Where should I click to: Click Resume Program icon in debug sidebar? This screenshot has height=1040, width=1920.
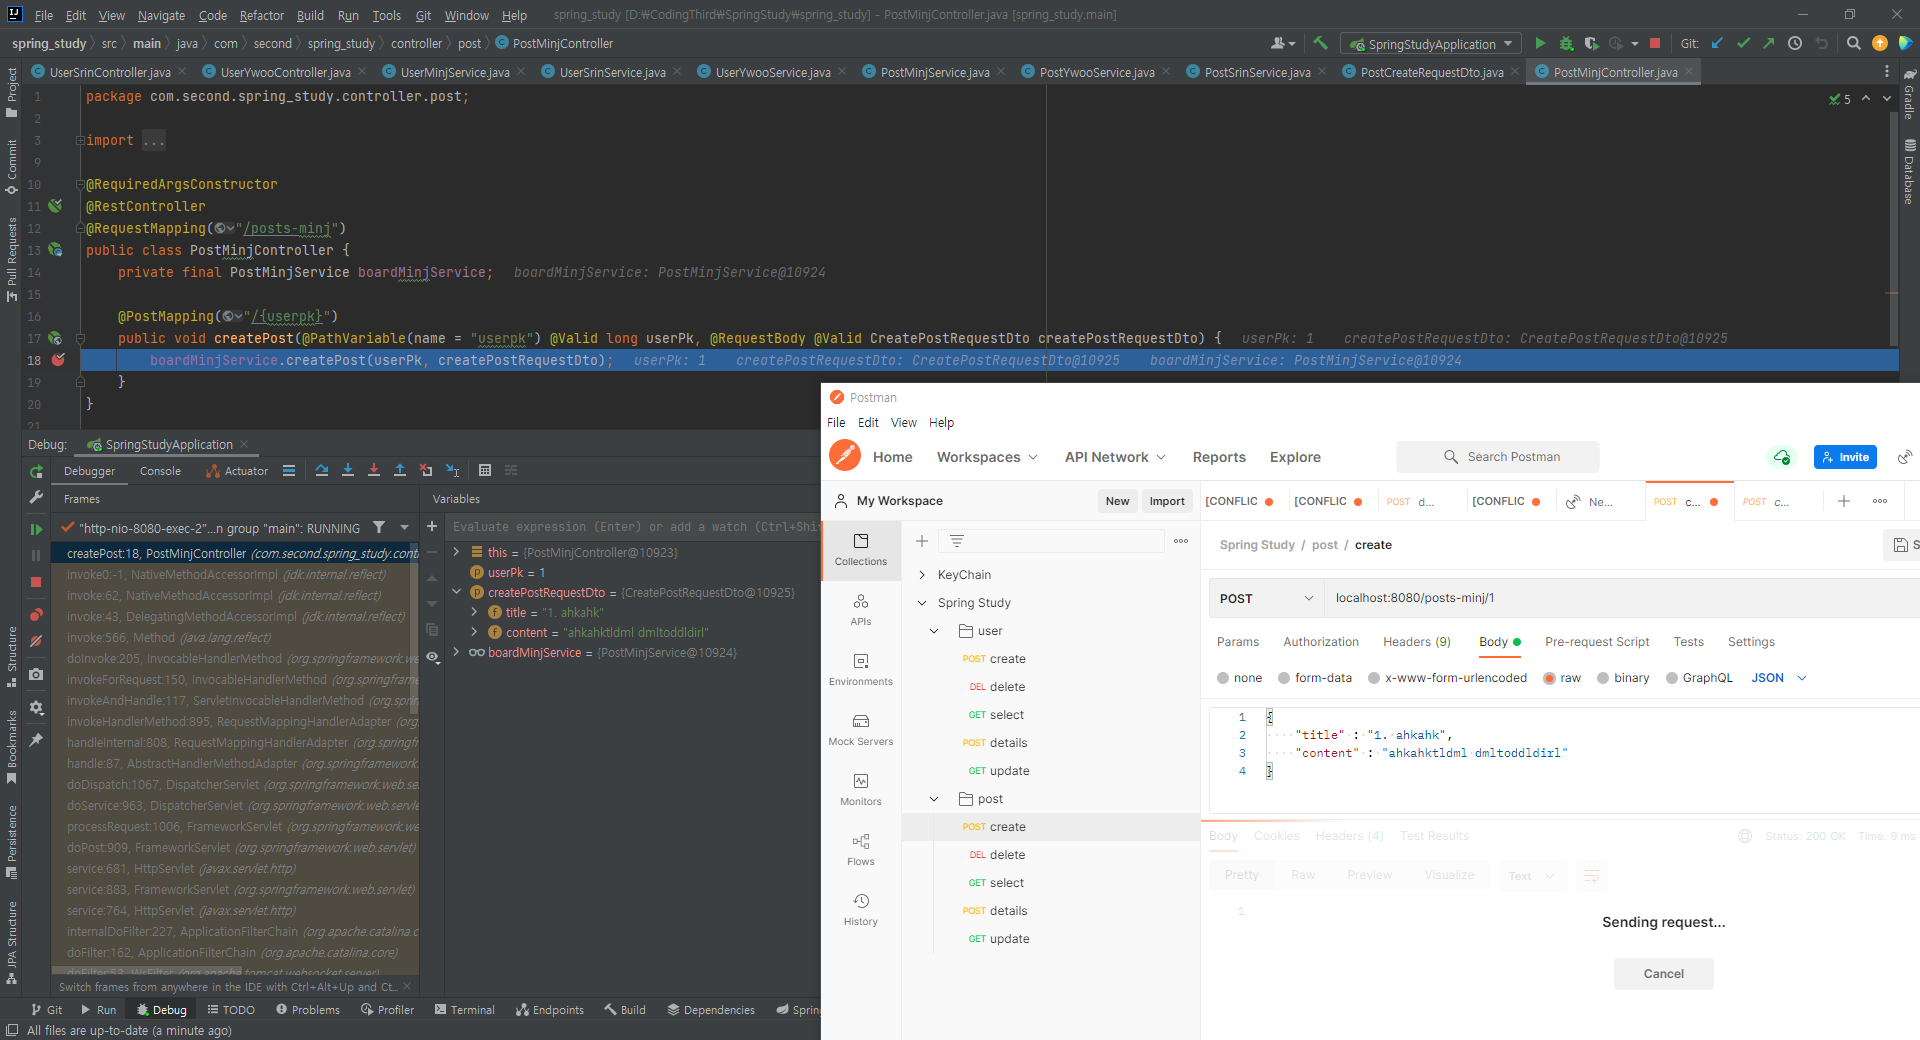pos(36,529)
